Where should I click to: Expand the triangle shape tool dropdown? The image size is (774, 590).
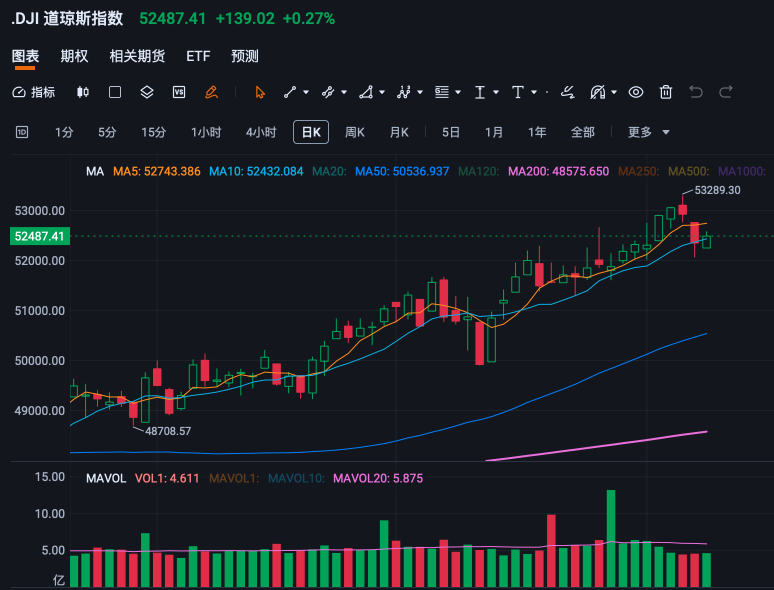[x=382, y=92]
